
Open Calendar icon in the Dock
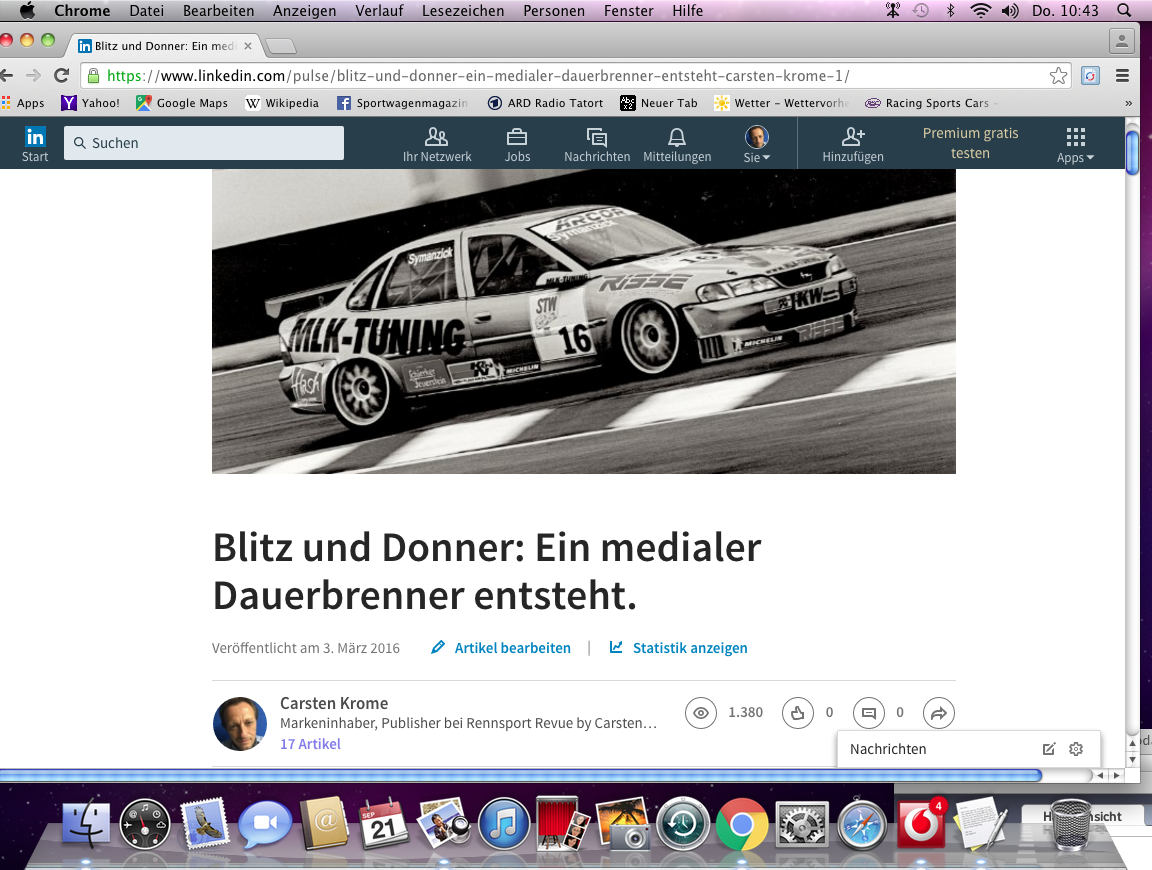click(x=383, y=824)
